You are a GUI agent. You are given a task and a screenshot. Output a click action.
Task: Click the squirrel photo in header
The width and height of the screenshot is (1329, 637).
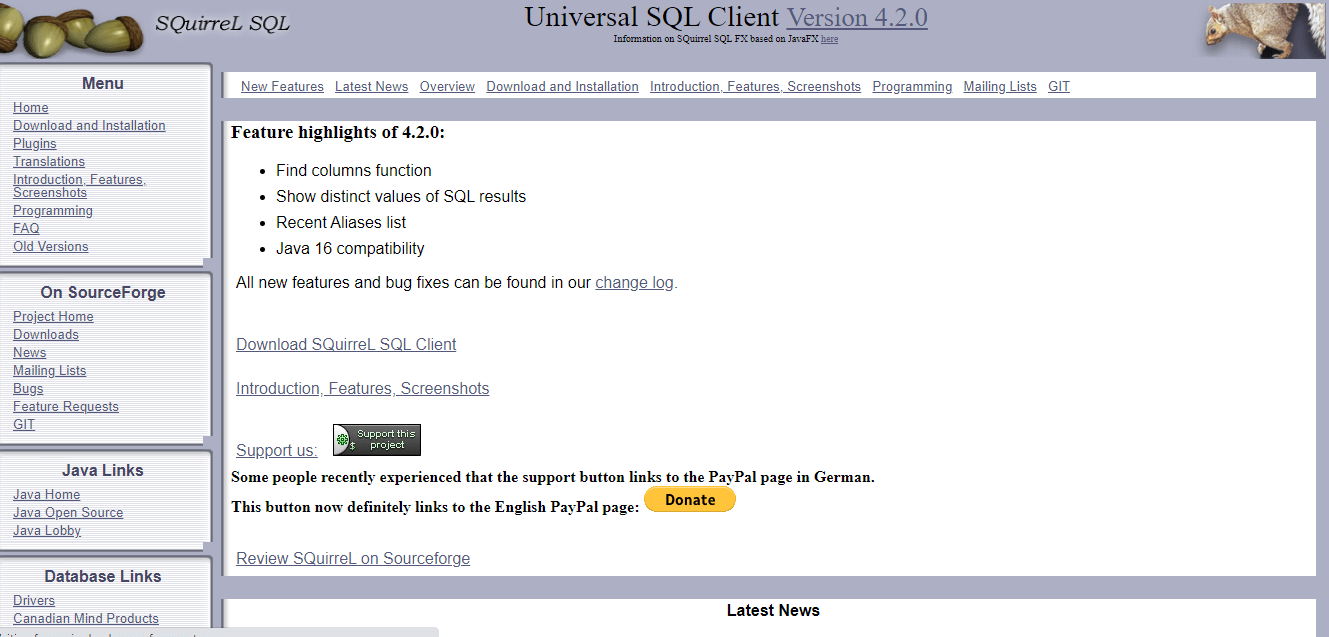click(x=1264, y=30)
